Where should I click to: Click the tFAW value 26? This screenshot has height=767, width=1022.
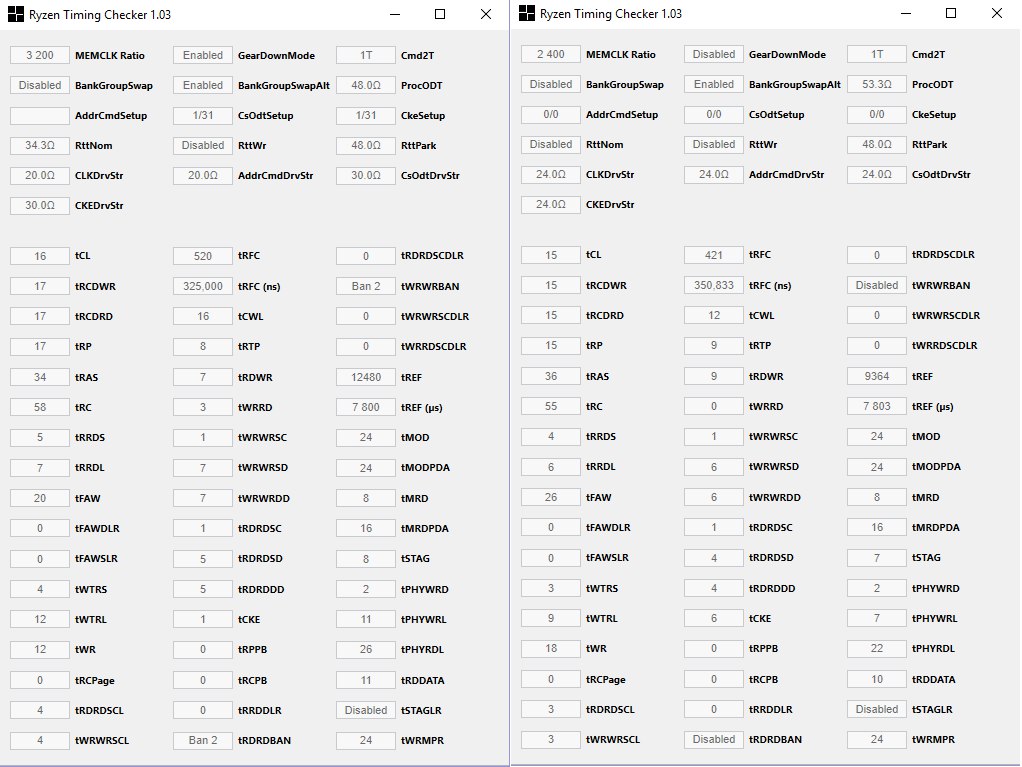click(x=551, y=497)
